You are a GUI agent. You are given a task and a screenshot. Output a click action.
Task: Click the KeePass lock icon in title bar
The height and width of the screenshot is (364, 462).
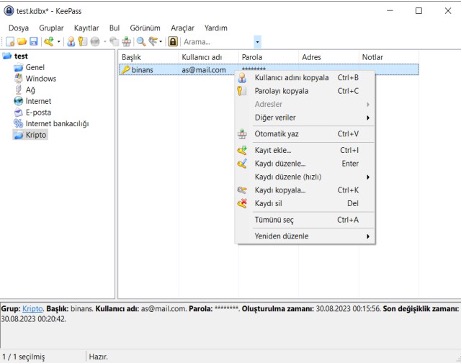point(9,11)
